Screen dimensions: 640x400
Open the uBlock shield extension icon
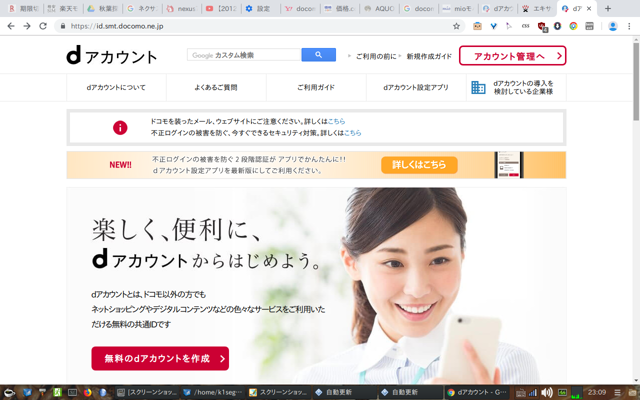tap(542, 27)
